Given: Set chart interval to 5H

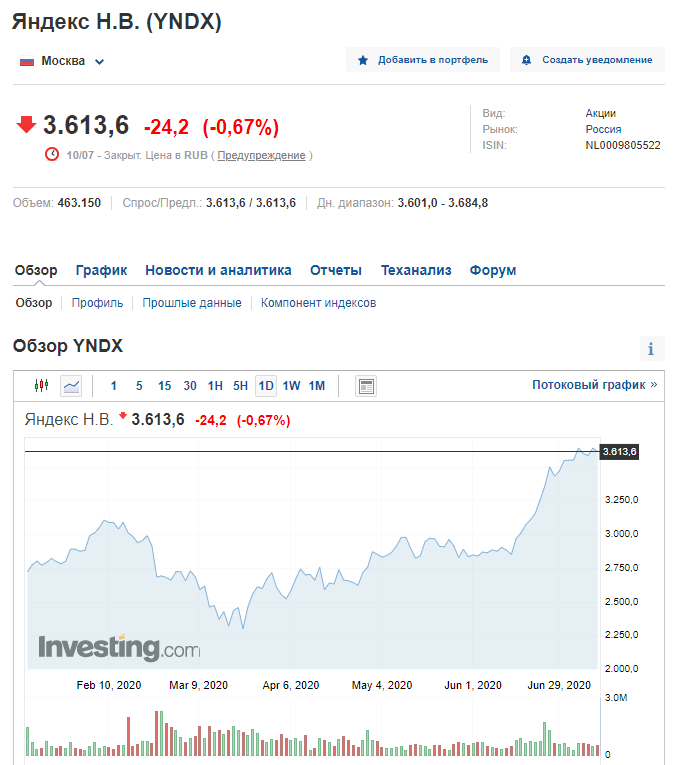Looking at the screenshot, I should click(240, 386).
